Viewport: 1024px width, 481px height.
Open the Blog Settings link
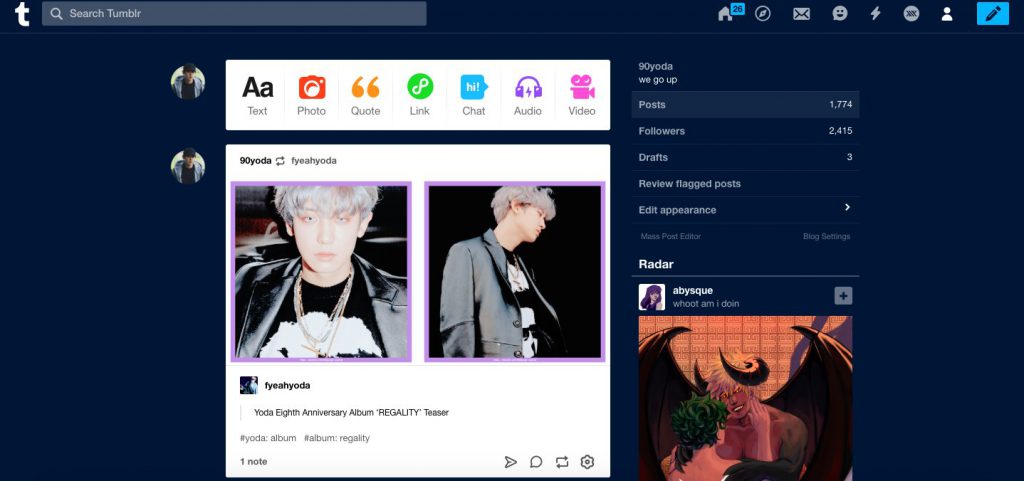pos(827,236)
